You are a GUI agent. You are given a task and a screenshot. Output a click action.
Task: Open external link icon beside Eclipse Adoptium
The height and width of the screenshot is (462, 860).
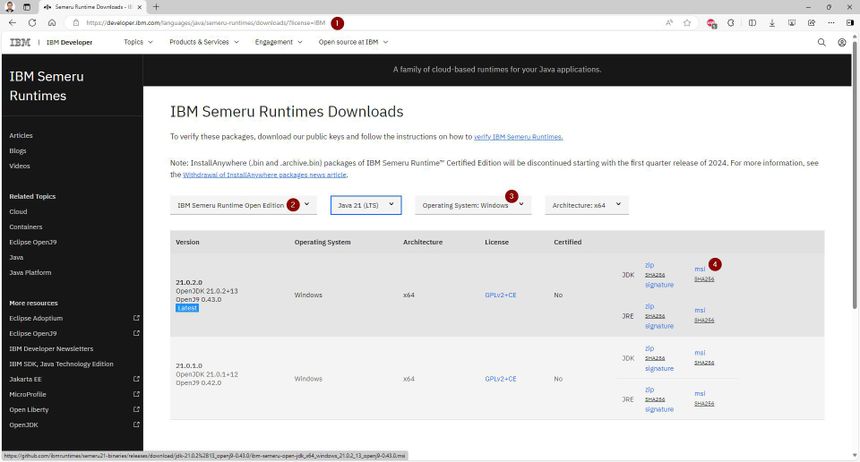tap(136, 319)
